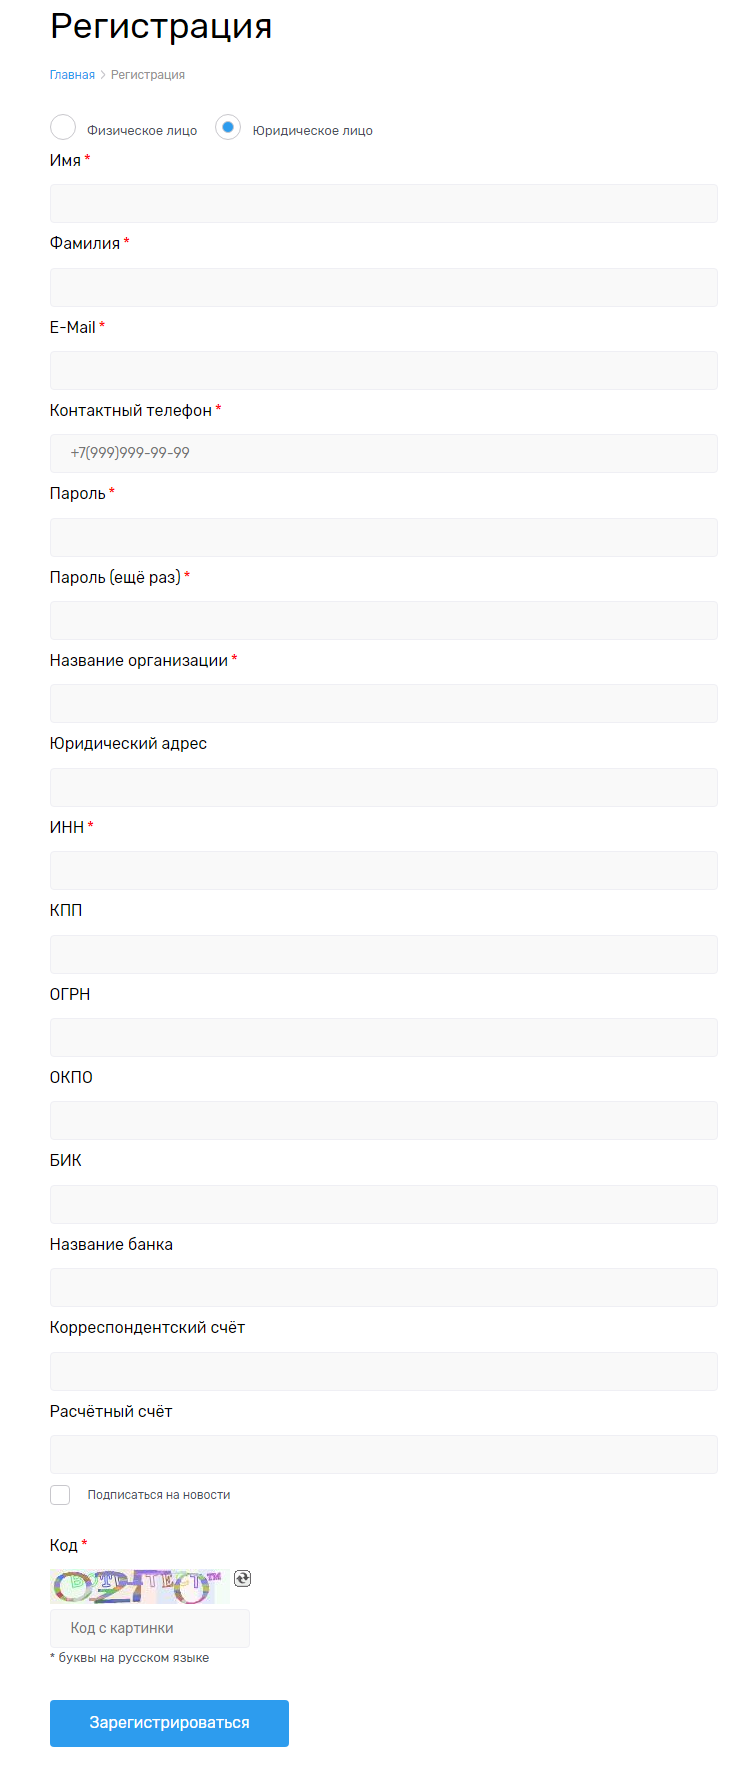Click the Пароль (ещё раз) field

pyautogui.click(x=384, y=620)
